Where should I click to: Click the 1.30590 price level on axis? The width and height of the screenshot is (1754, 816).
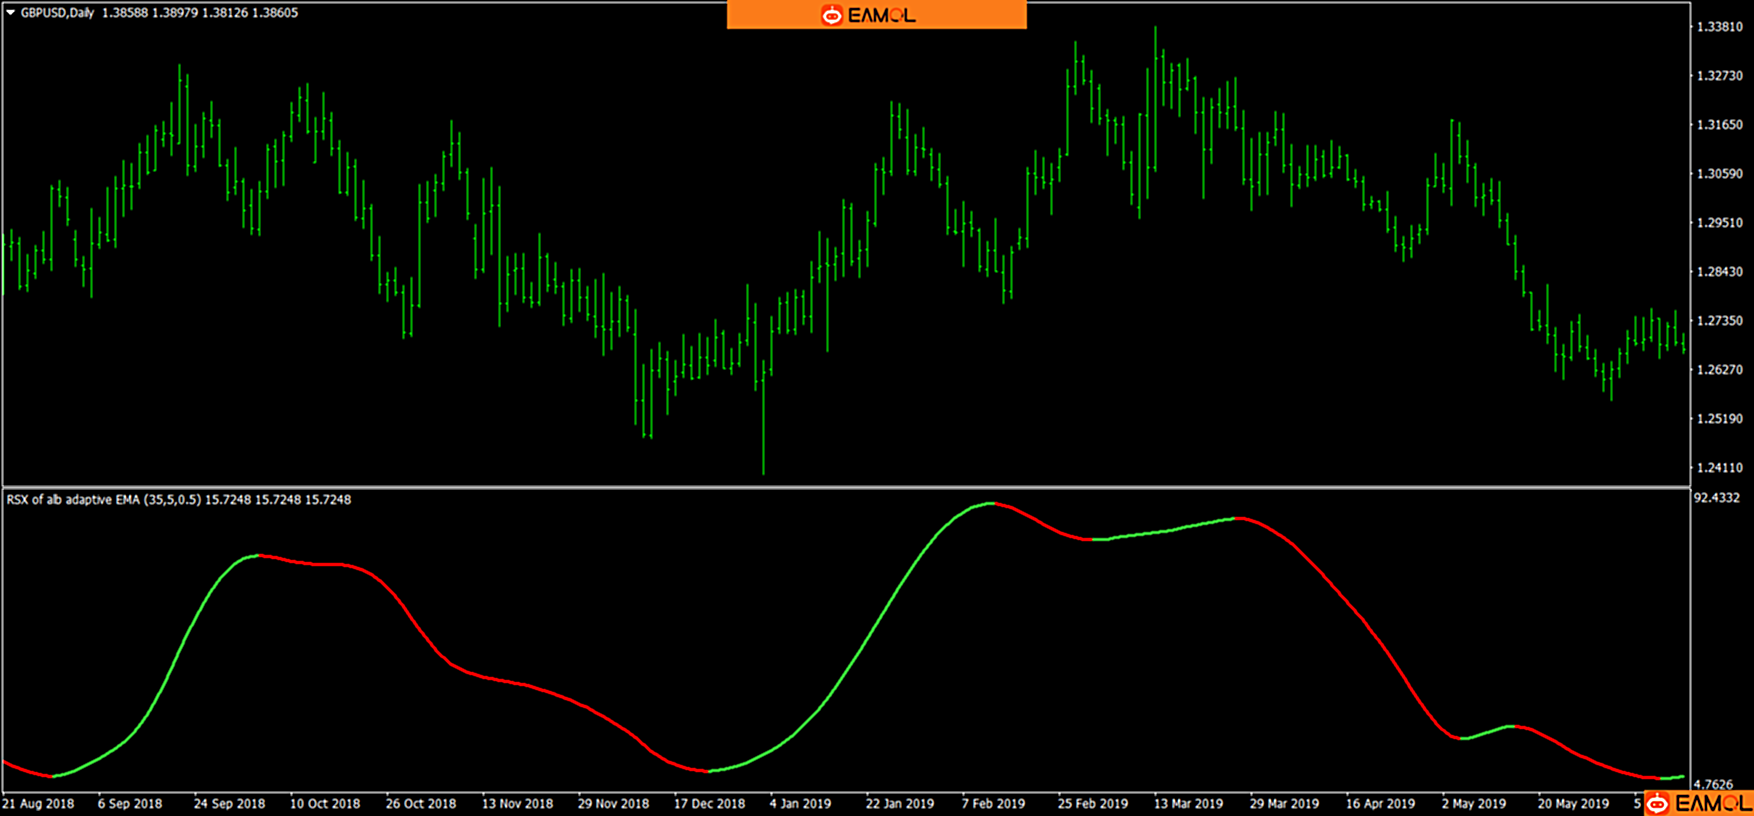(x=1719, y=174)
